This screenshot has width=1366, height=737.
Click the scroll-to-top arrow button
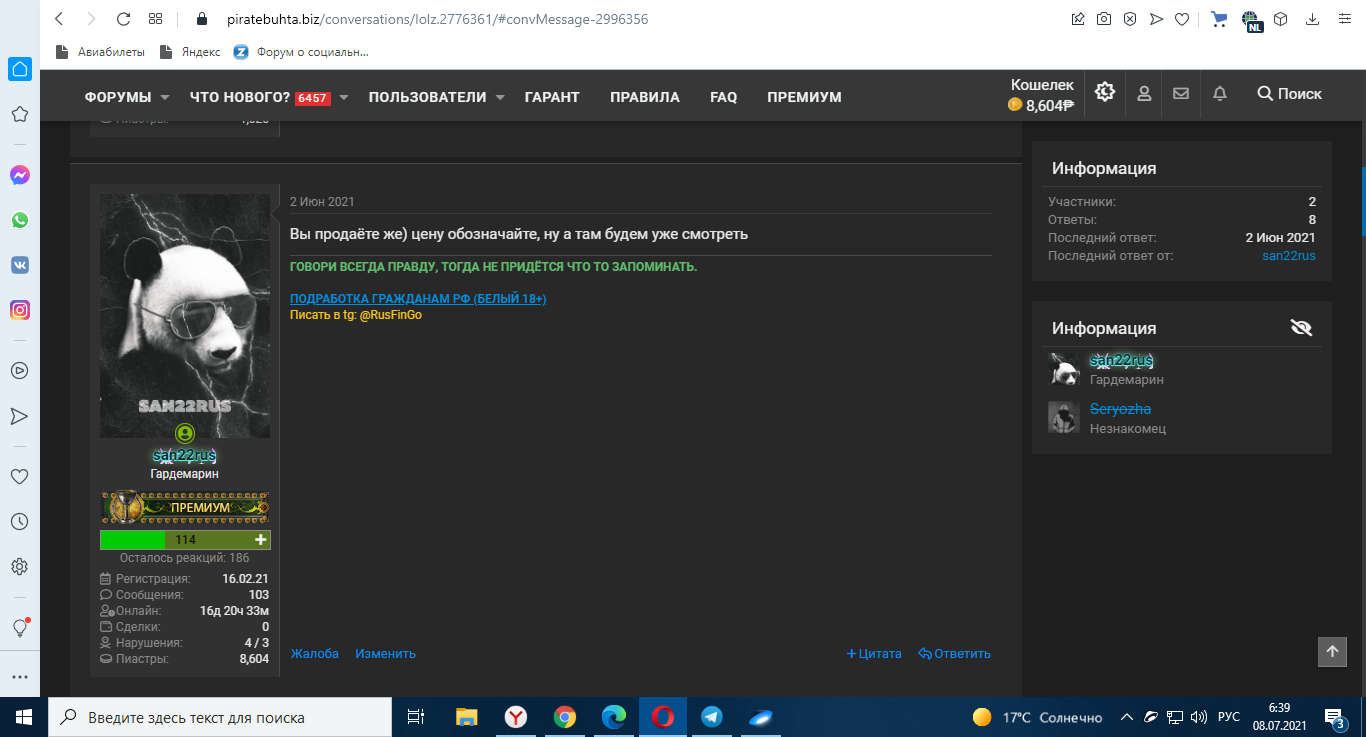pyautogui.click(x=1332, y=652)
